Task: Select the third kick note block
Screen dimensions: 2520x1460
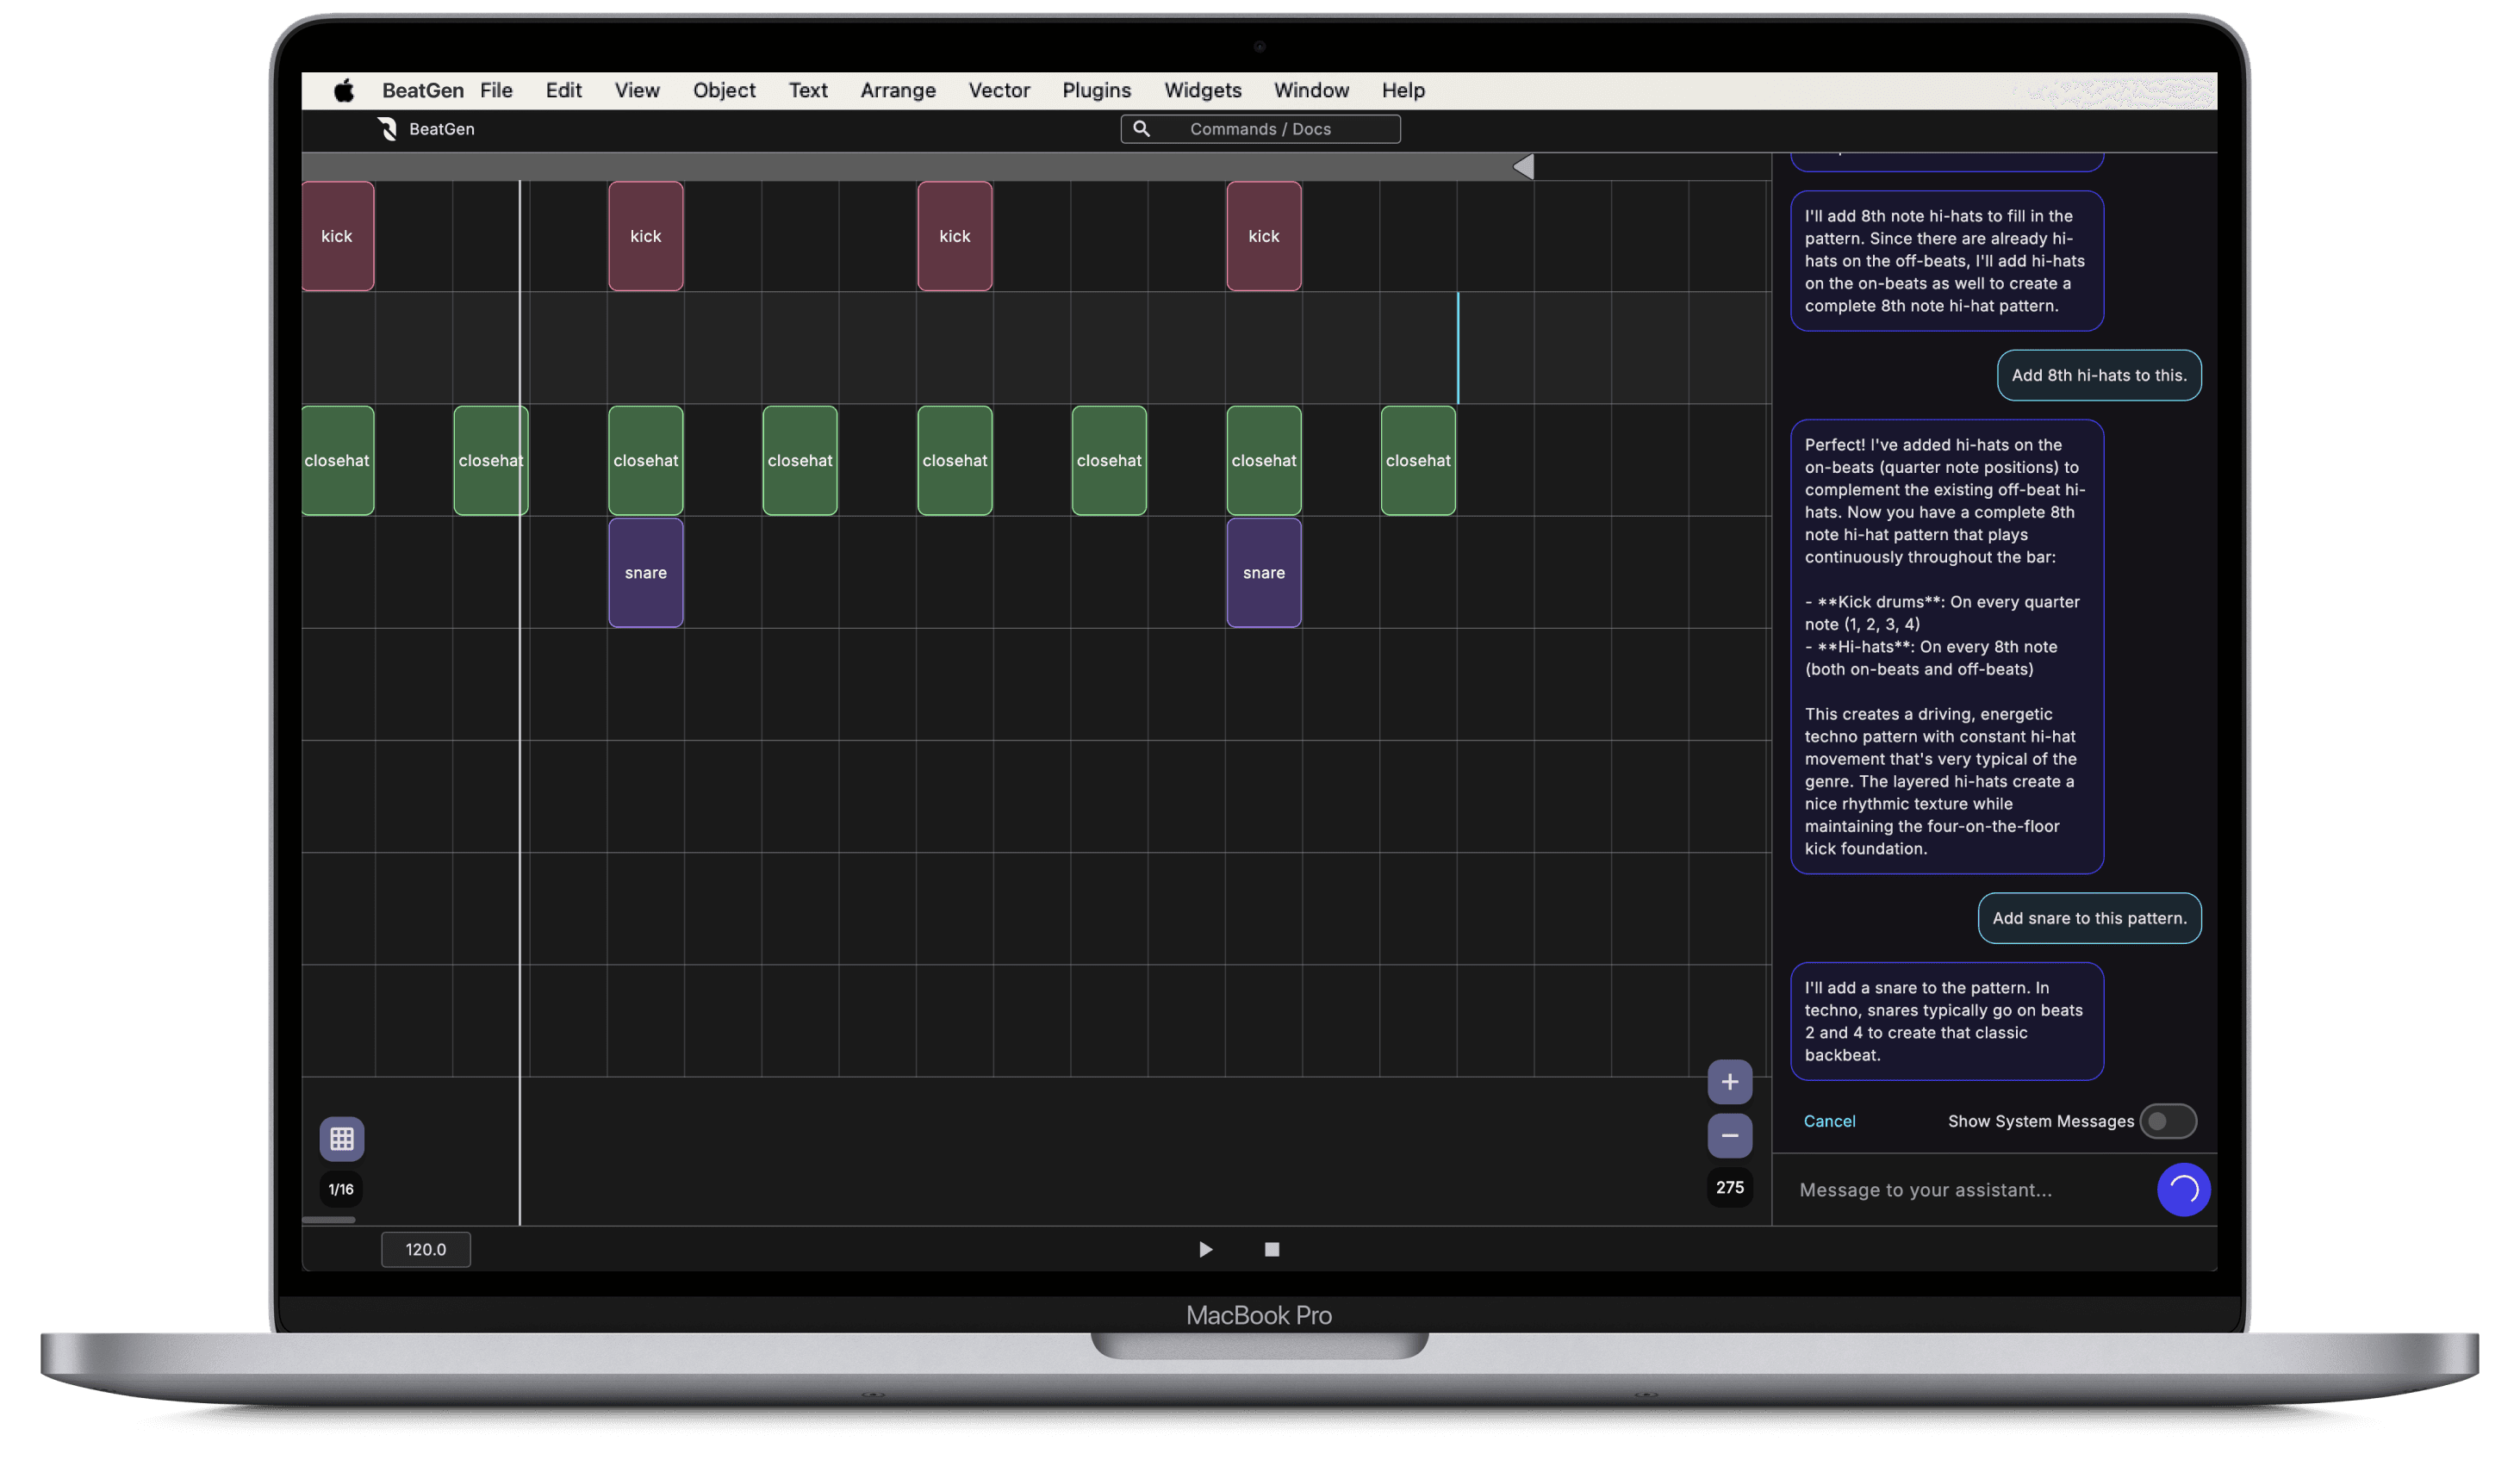Action: (x=955, y=236)
